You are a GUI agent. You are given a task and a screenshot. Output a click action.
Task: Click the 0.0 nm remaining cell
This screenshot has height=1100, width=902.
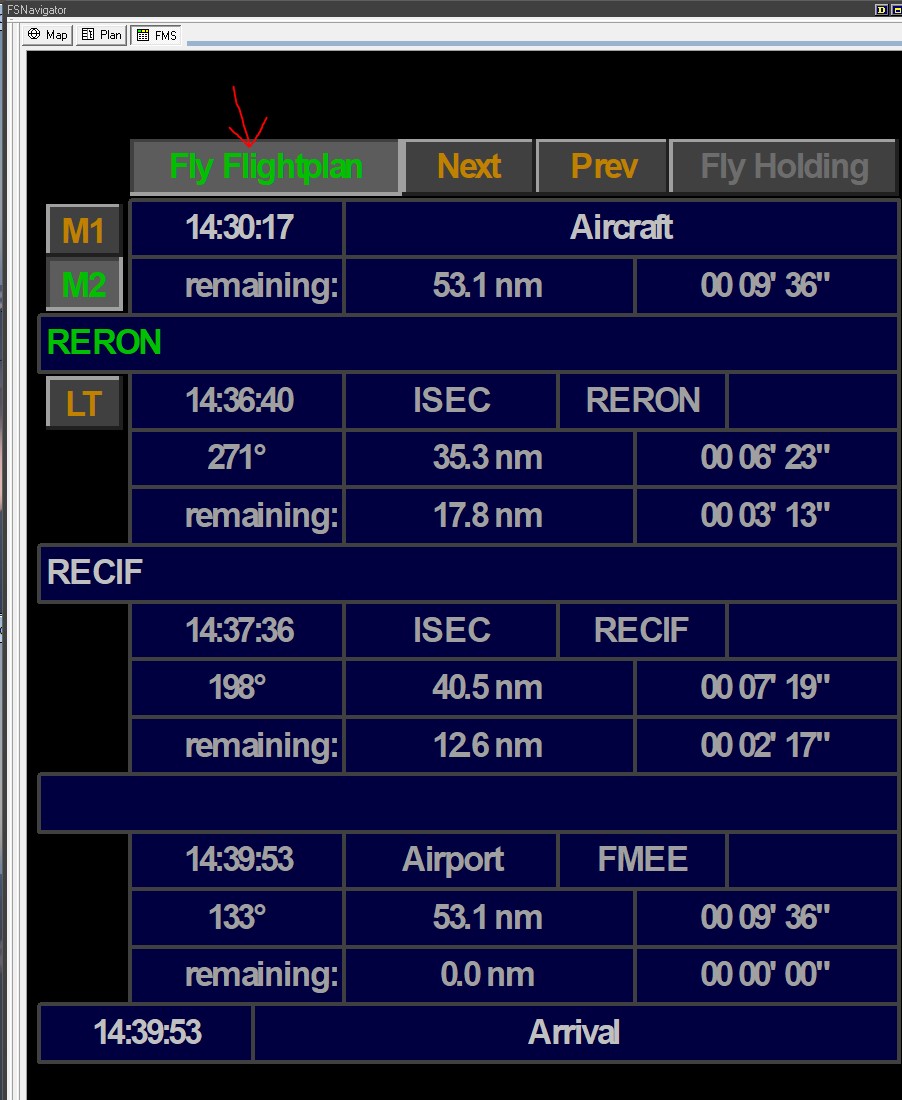coord(489,975)
